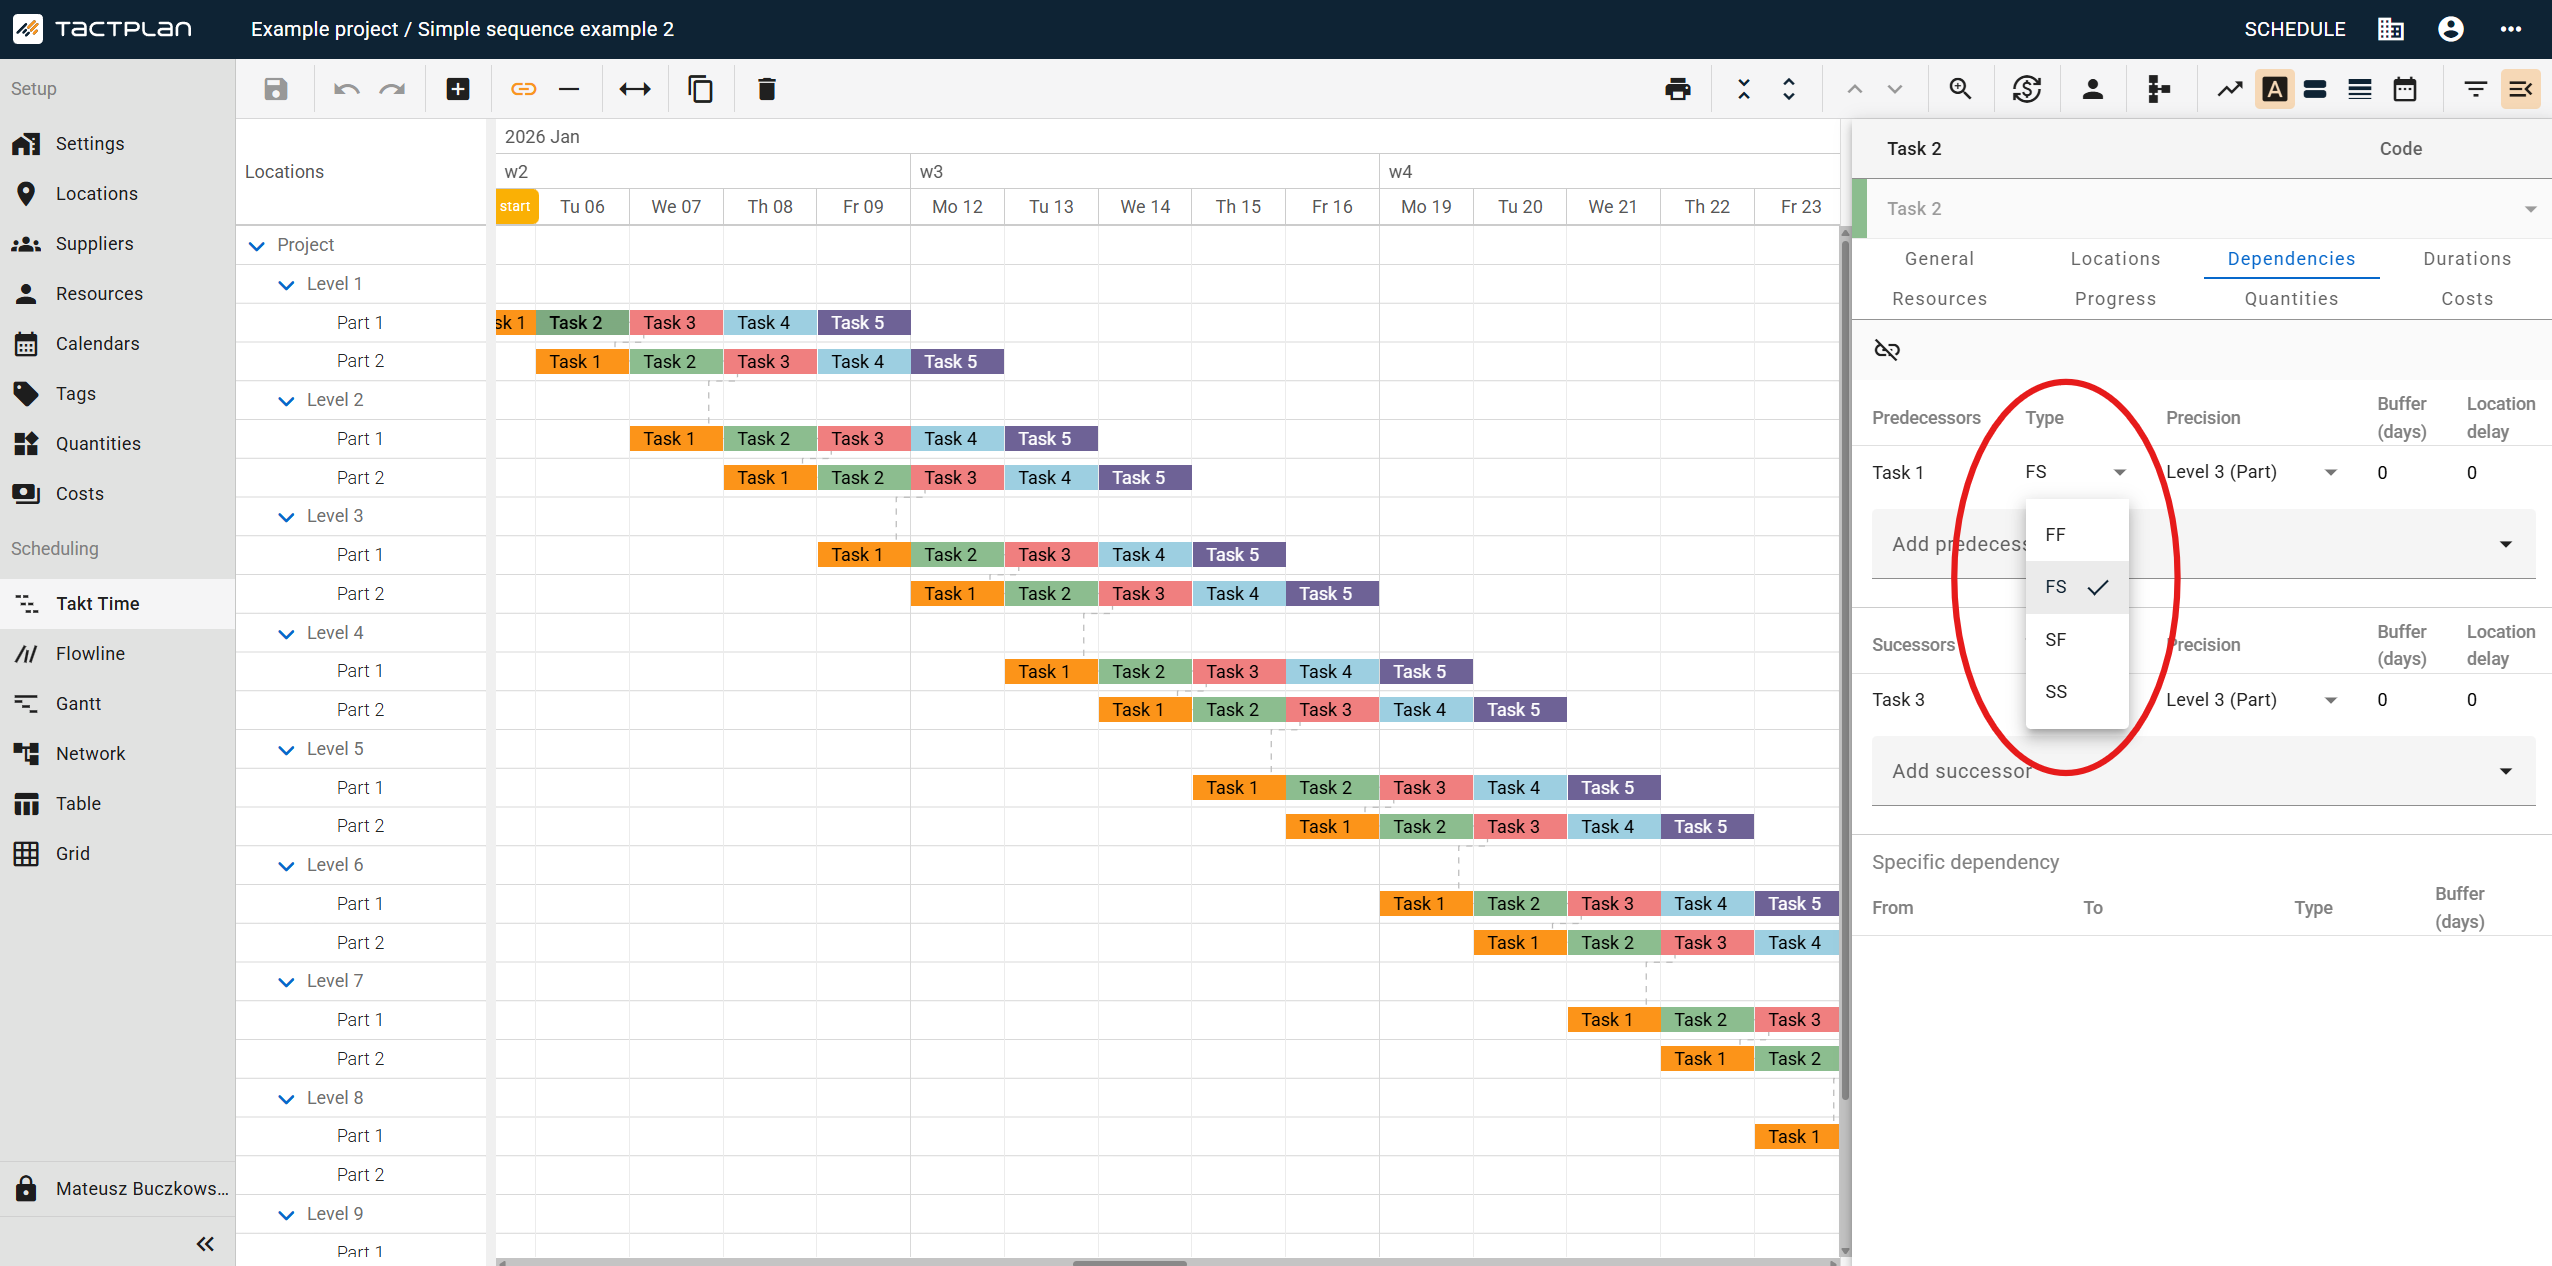Open the Add successor dropdown
The height and width of the screenshot is (1266, 2552).
2203,771
